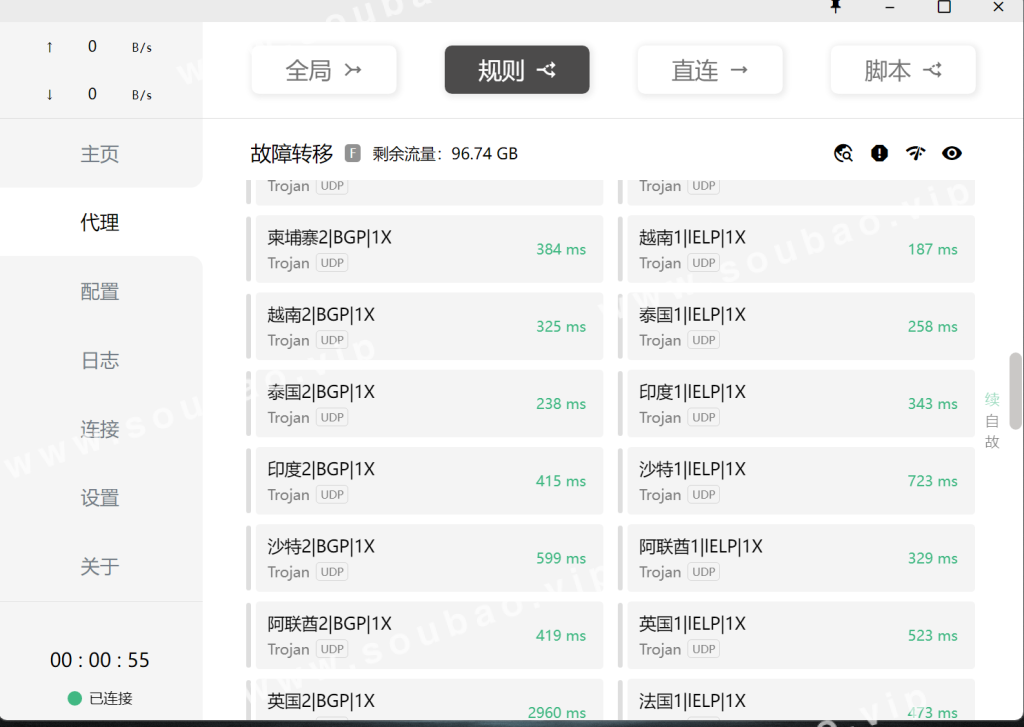Pin the window on top

pos(836,7)
